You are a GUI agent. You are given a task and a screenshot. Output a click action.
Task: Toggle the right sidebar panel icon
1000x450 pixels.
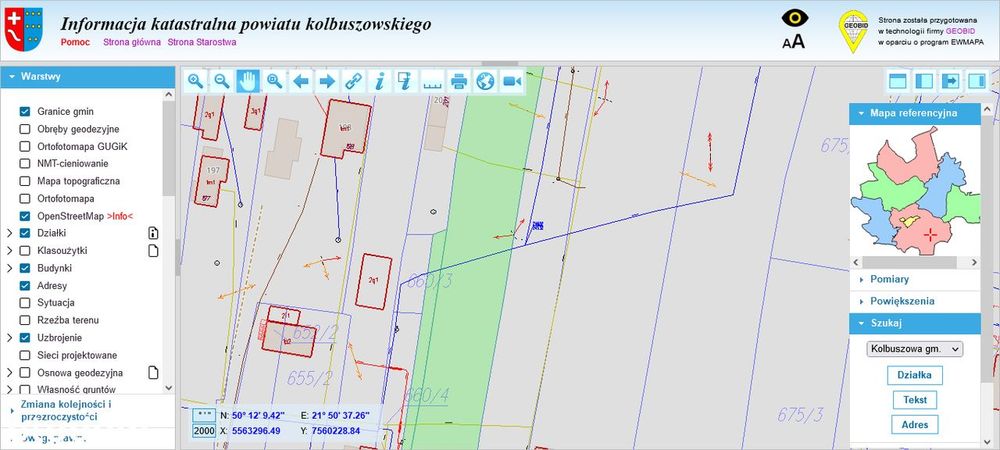click(977, 81)
